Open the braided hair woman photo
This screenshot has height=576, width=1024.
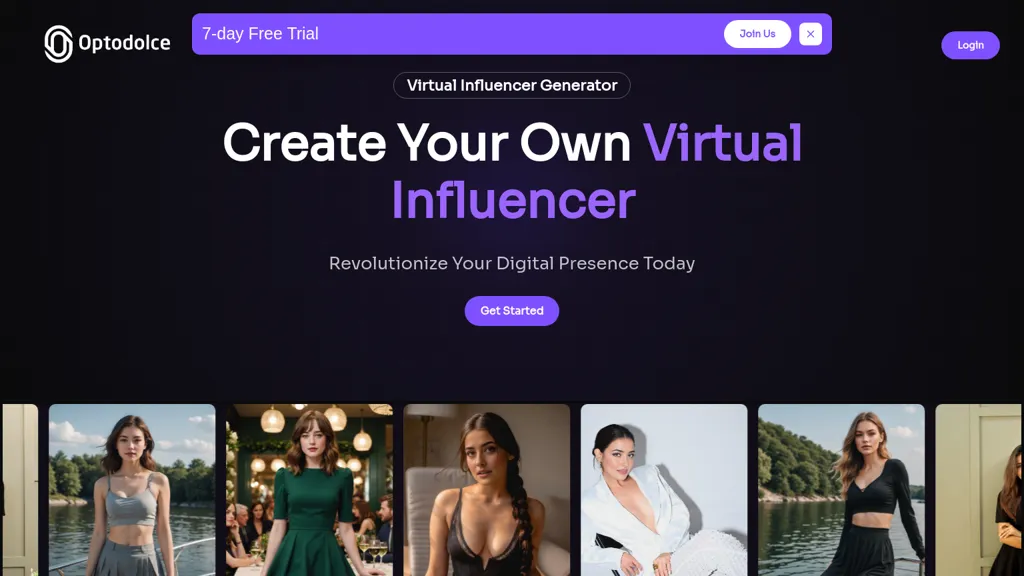tap(487, 490)
